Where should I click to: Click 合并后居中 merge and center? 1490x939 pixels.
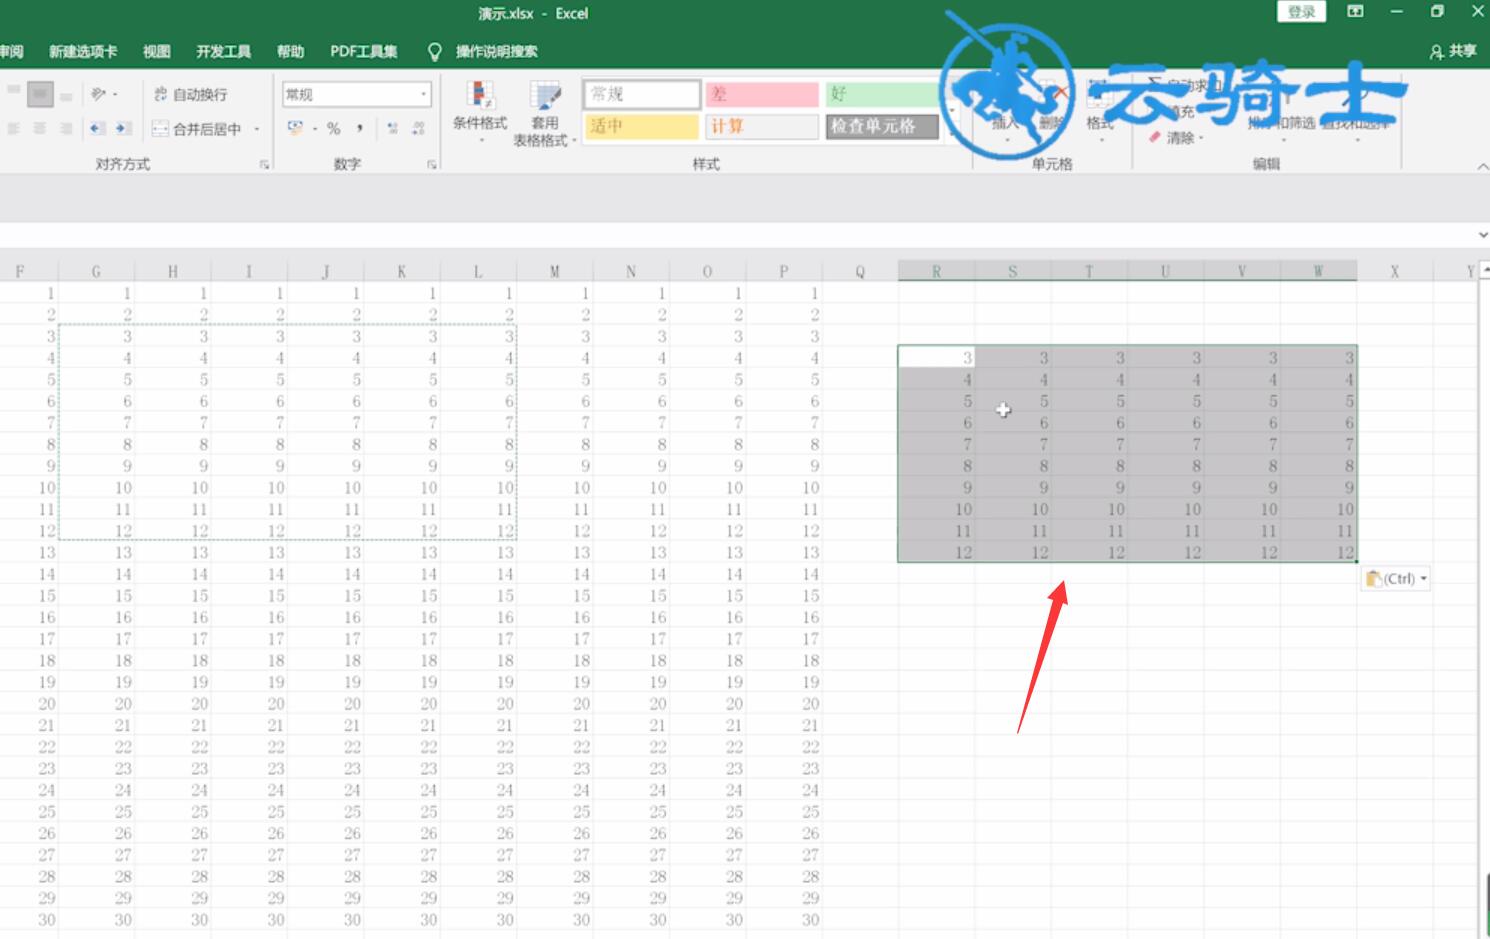coord(197,129)
